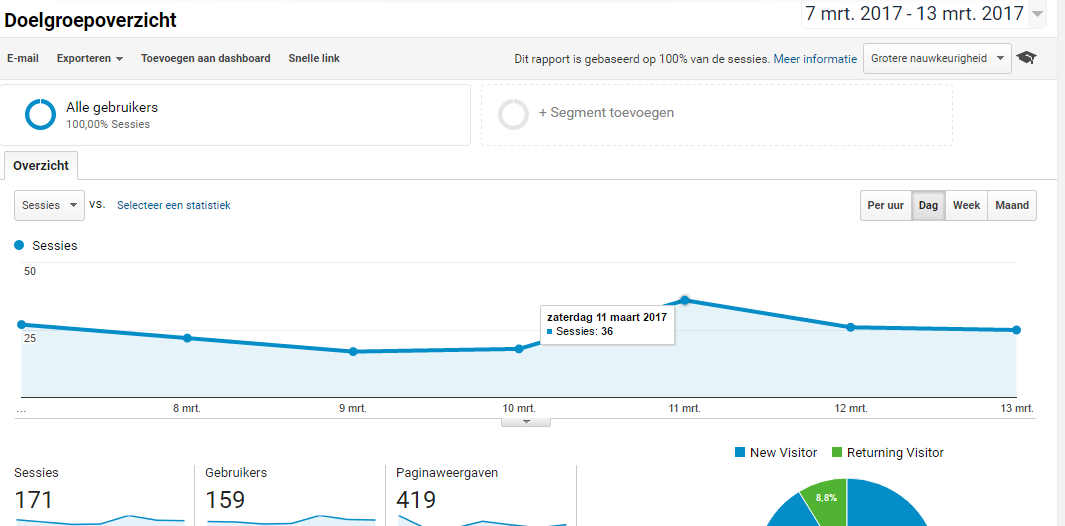Open the Exporteren dropdown
The image size is (1065, 526).
coord(90,58)
